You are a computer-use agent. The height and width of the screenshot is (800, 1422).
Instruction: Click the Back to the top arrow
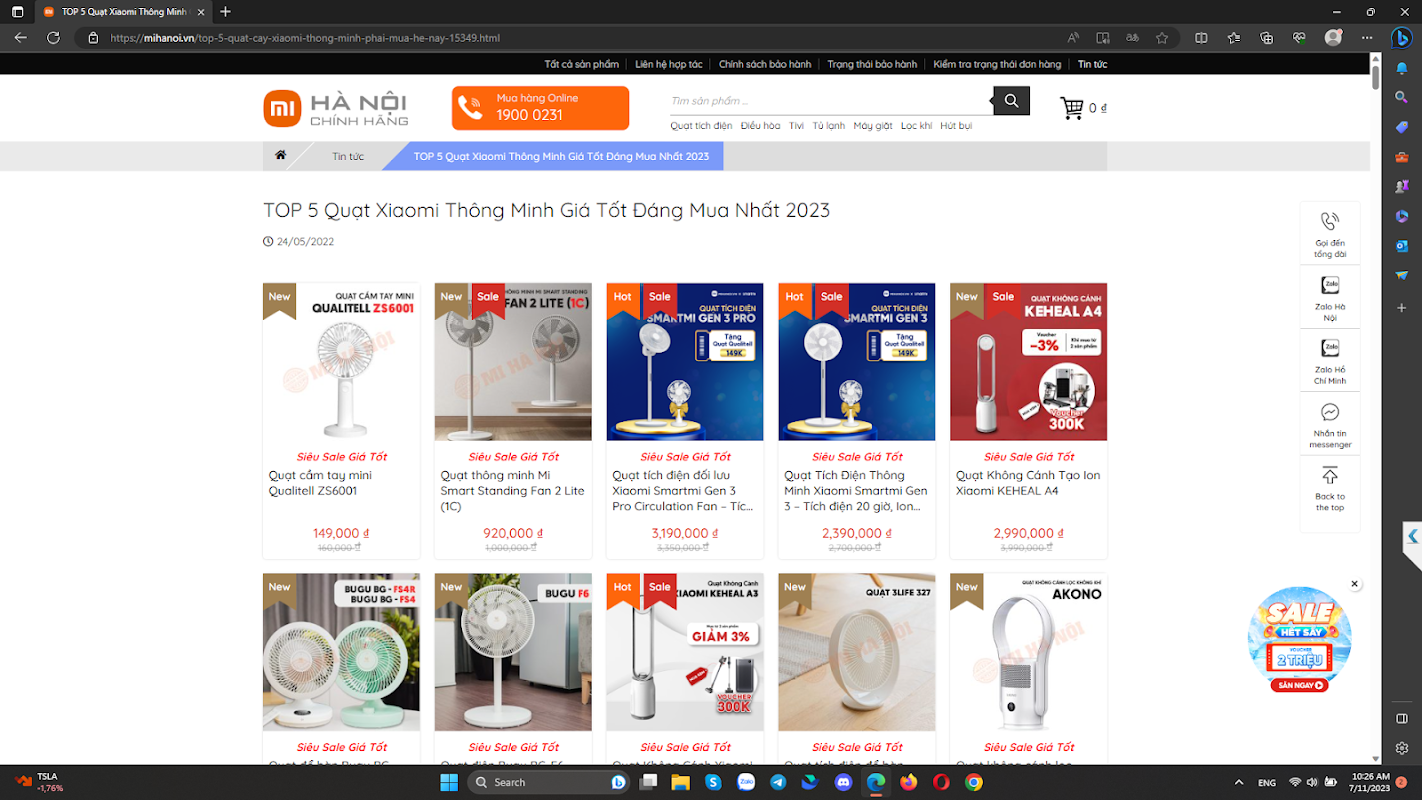(x=1330, y=475)
